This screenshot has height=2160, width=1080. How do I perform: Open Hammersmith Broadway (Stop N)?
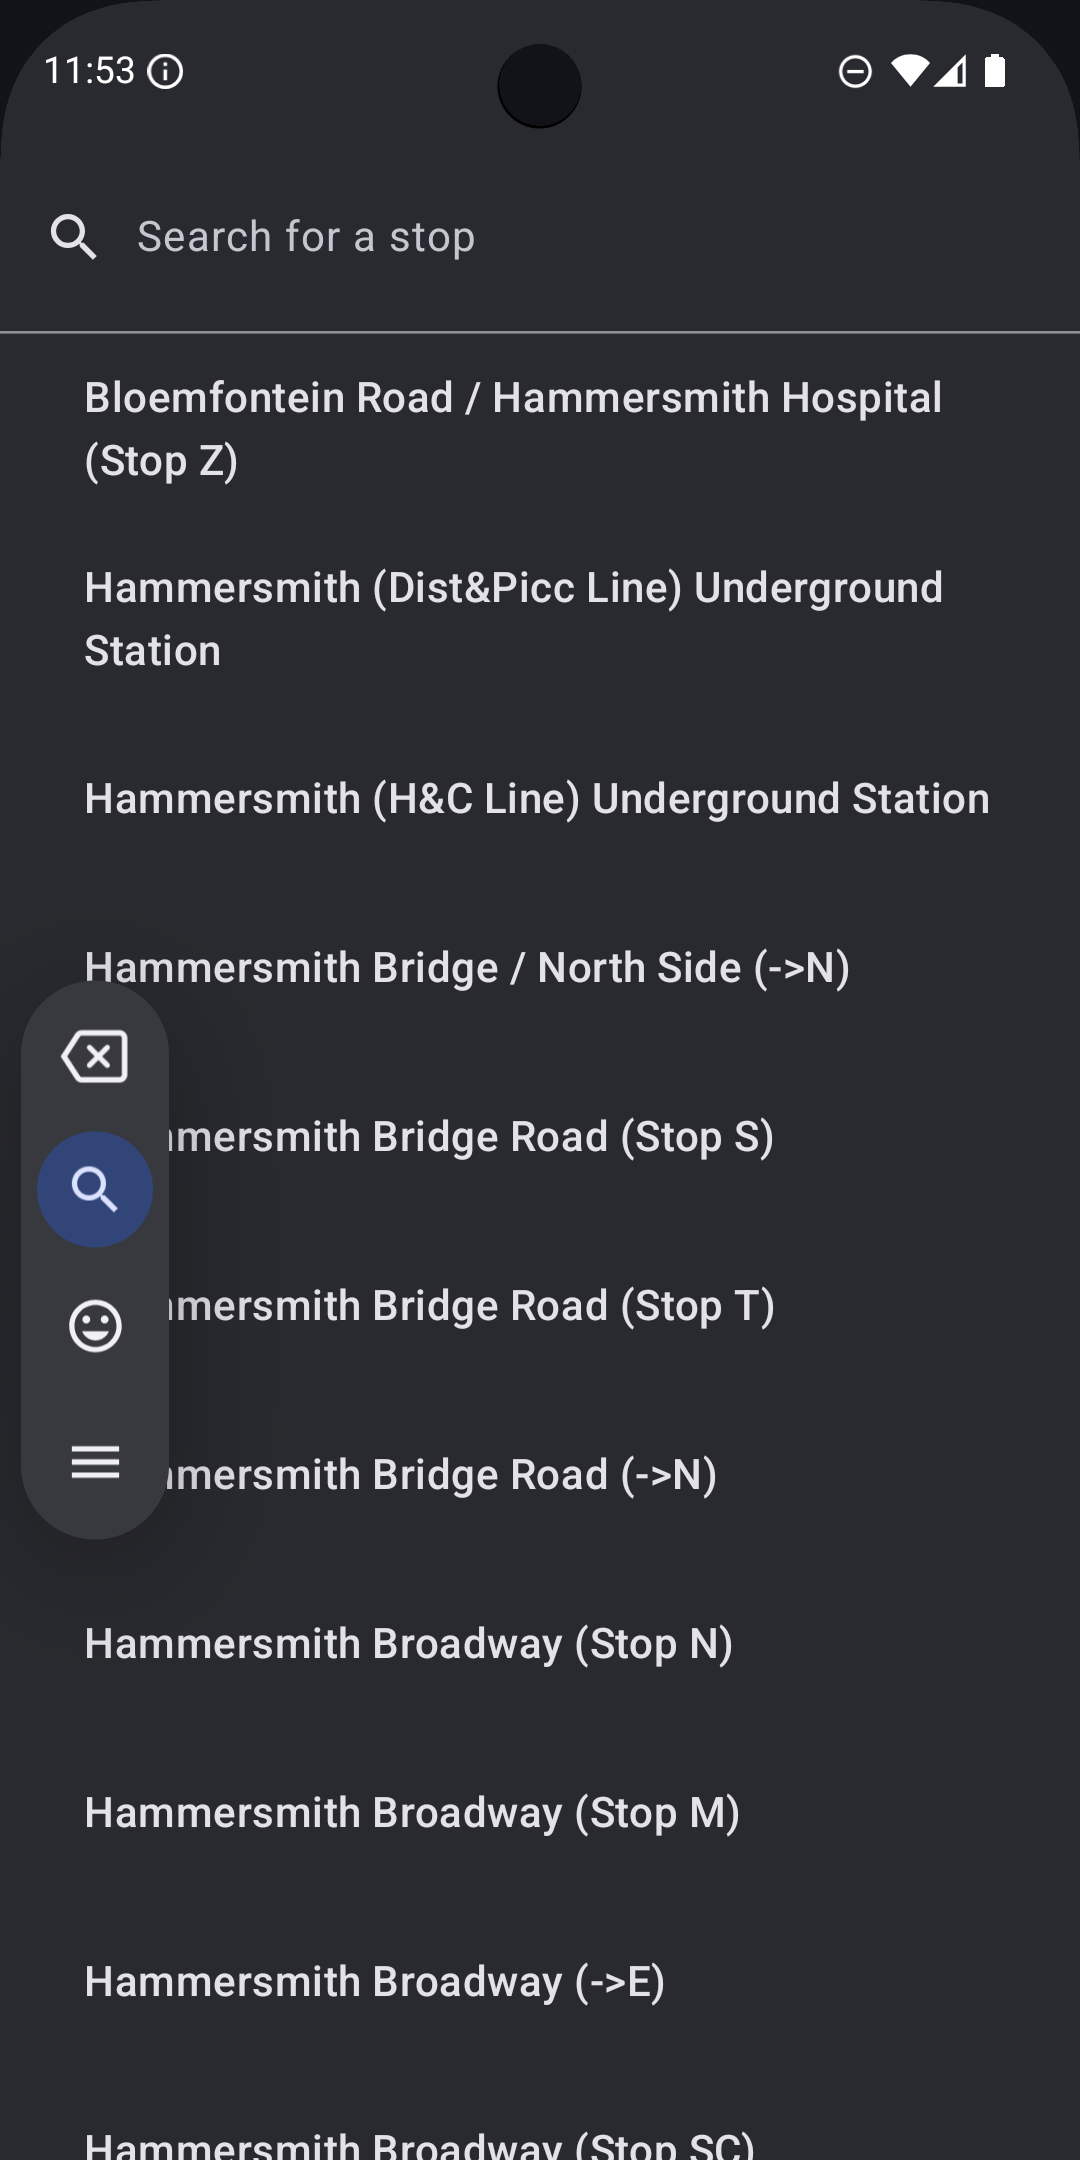click(x=408, y=1644)
